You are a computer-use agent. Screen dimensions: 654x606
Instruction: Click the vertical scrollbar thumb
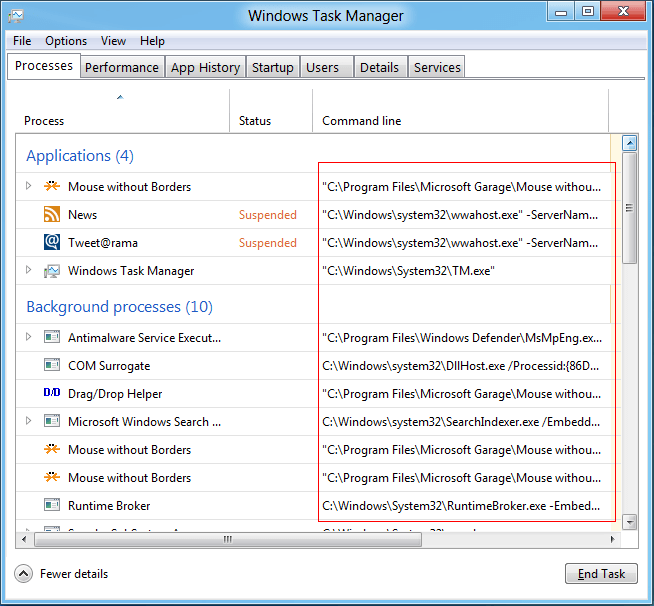[x=629, y=208]
